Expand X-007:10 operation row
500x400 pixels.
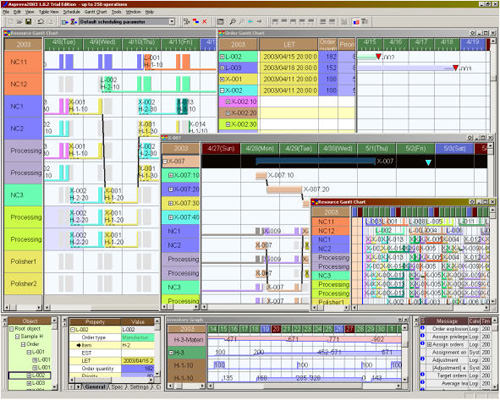click(x=170, y=175)
